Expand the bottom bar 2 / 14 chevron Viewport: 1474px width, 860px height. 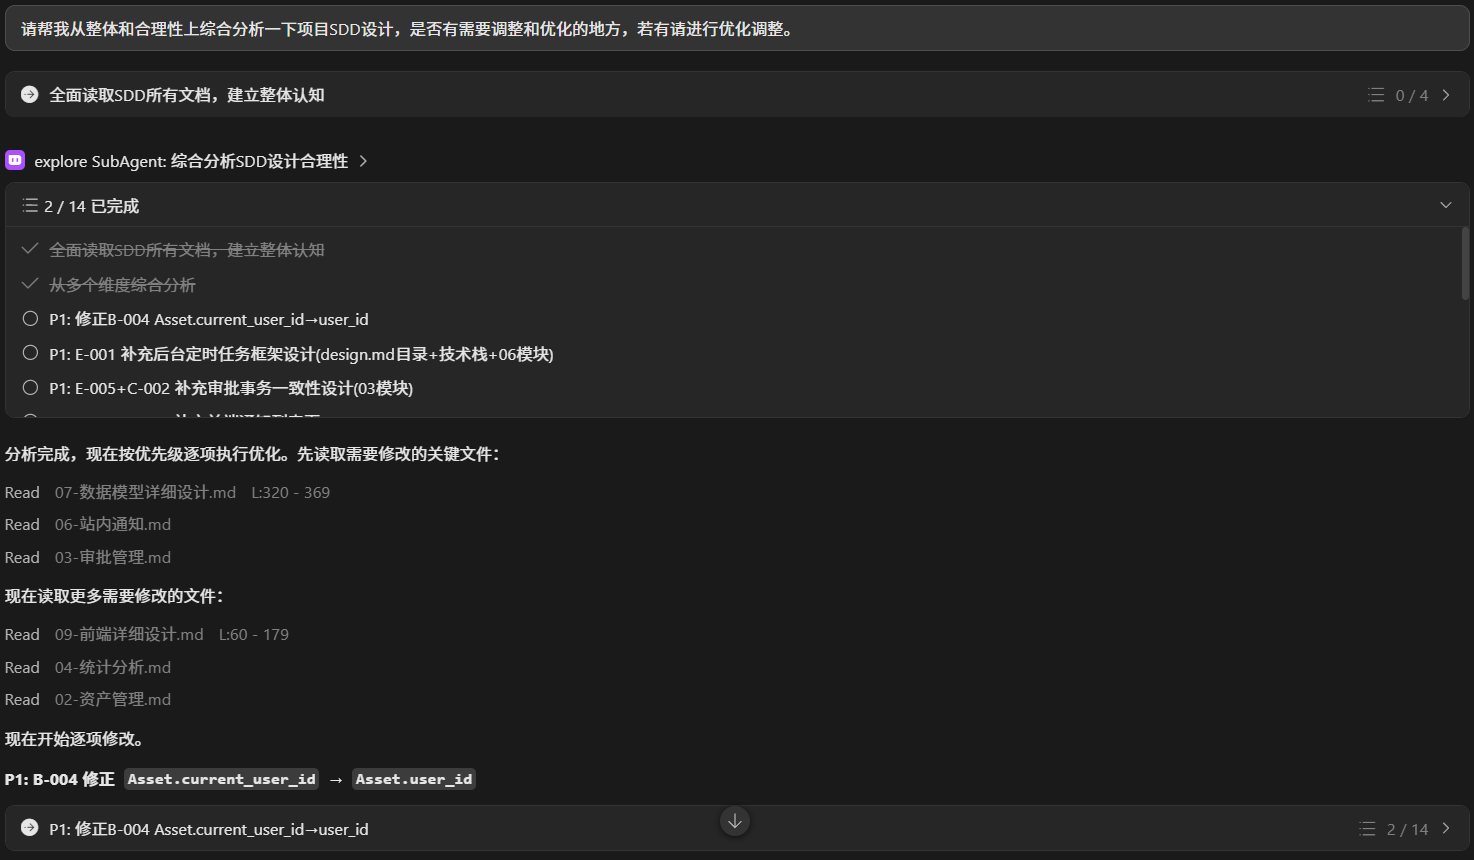coord(1446,829)
